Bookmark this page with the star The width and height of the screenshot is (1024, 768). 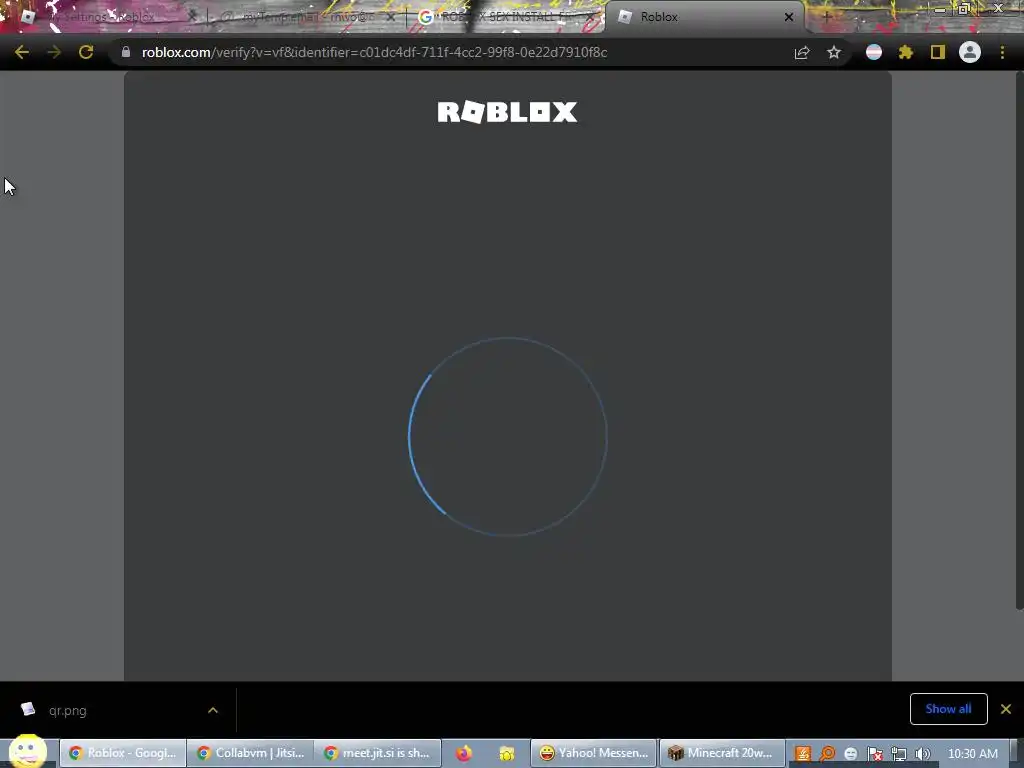pyautogui.click(x=834, y=53)
